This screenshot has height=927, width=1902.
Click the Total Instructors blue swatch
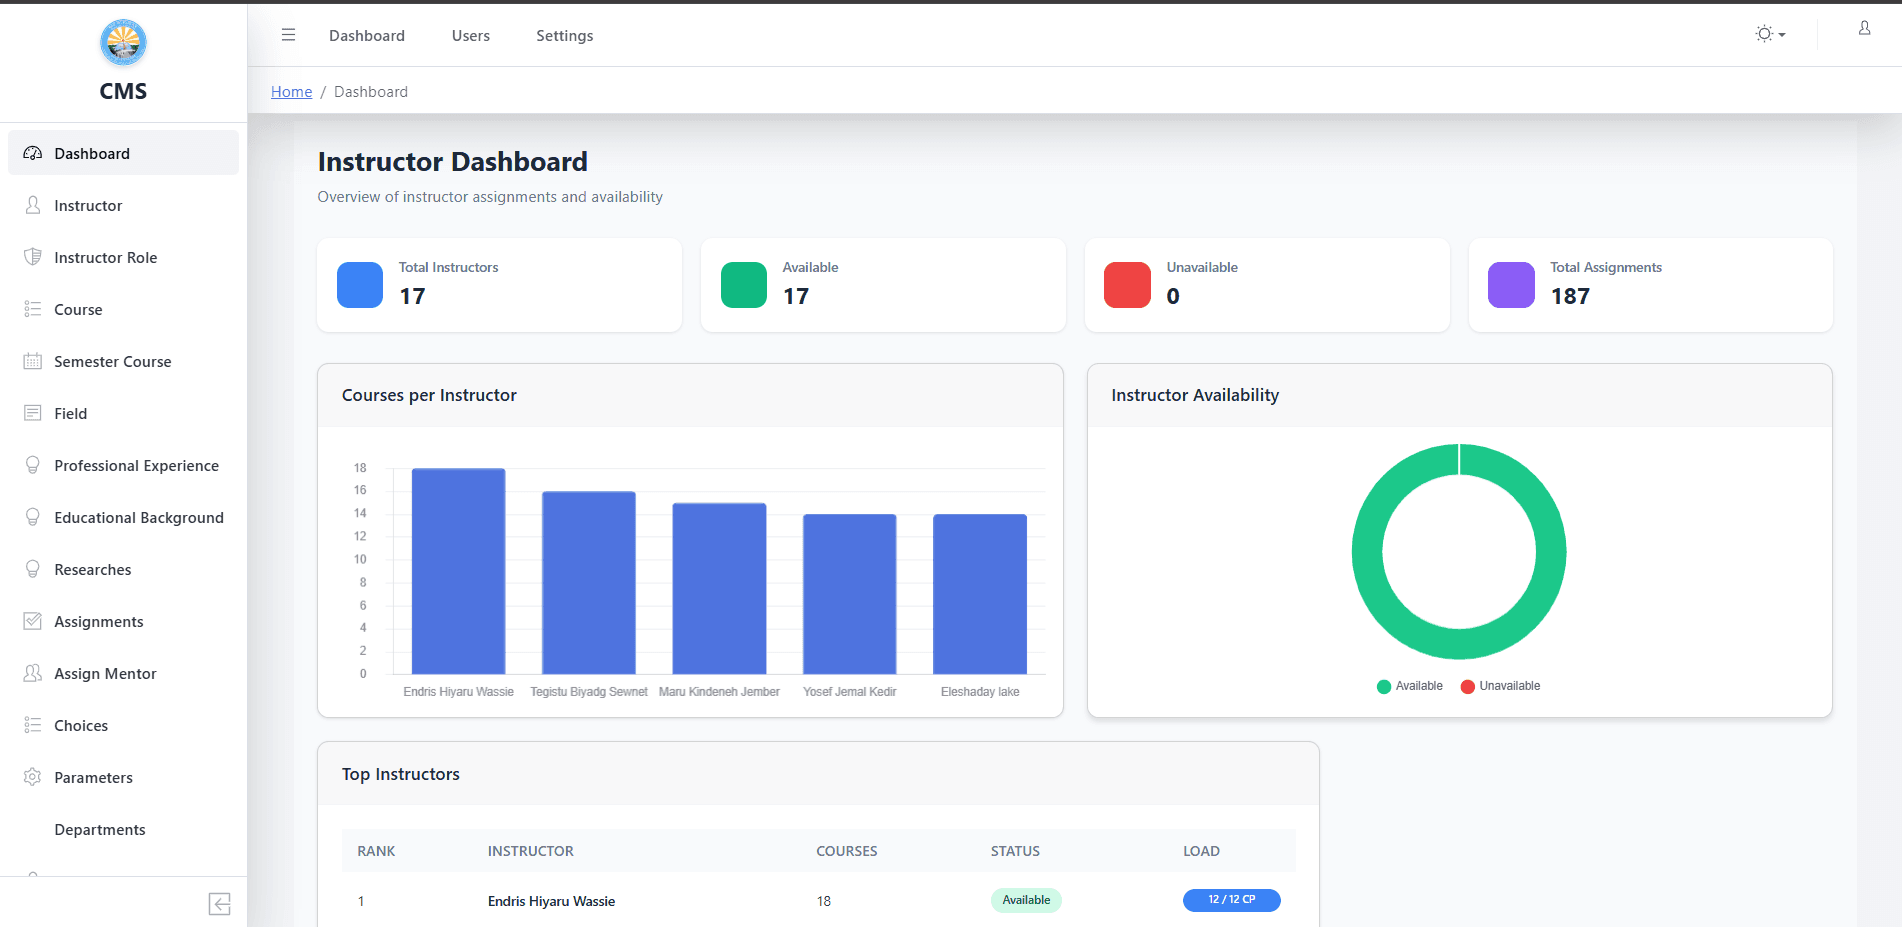(360, 285)
